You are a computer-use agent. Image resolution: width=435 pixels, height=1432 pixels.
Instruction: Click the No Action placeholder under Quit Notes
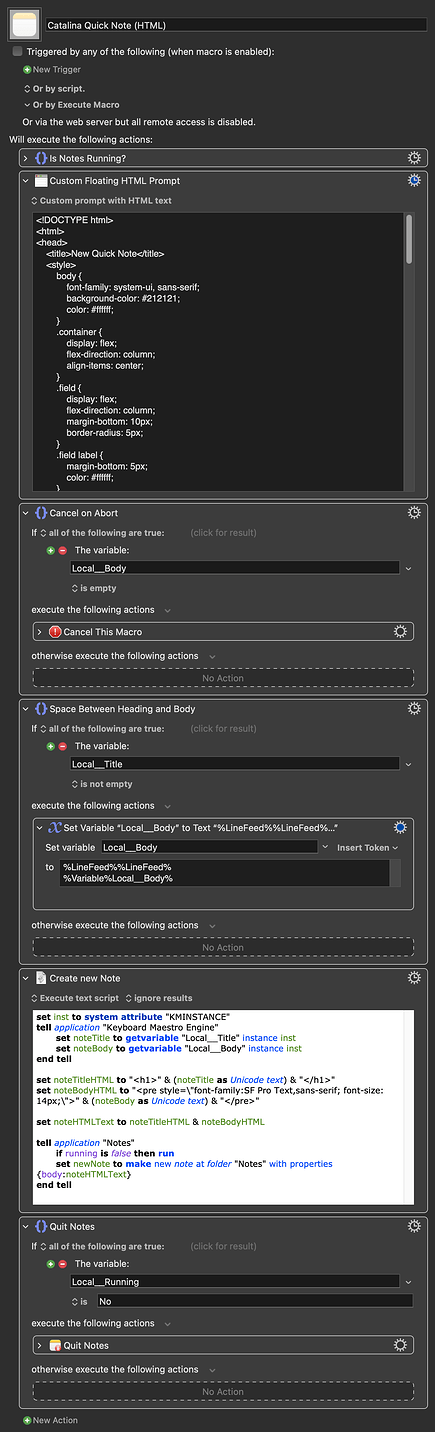coord(223,1391)
